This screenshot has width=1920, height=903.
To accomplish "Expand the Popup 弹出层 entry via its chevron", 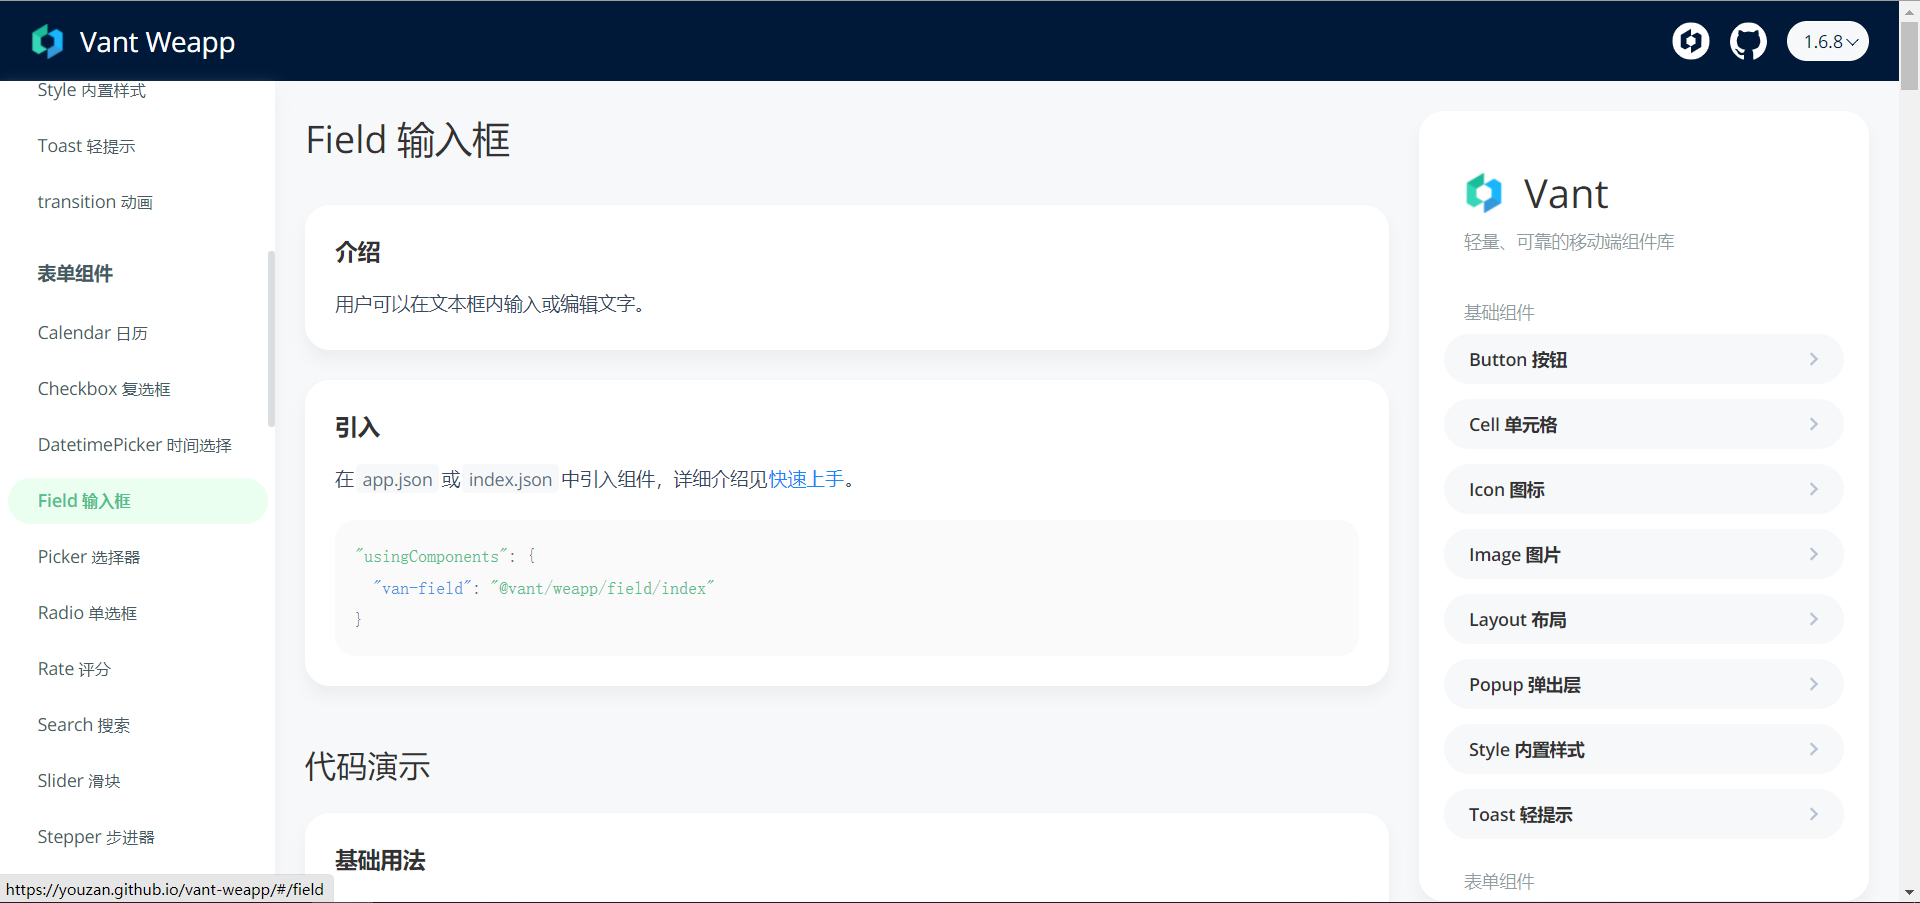I will coord(1814,684).
